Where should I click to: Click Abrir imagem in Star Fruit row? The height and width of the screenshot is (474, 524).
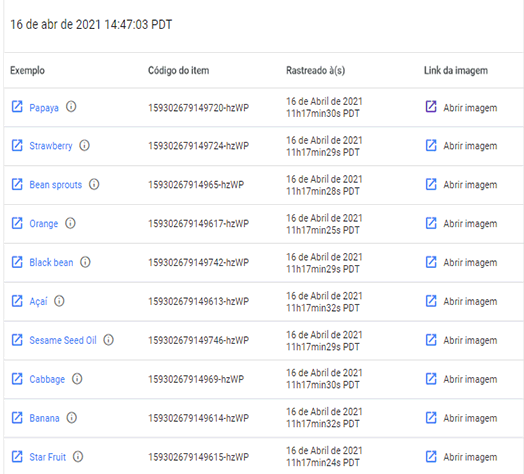point(470,457)
